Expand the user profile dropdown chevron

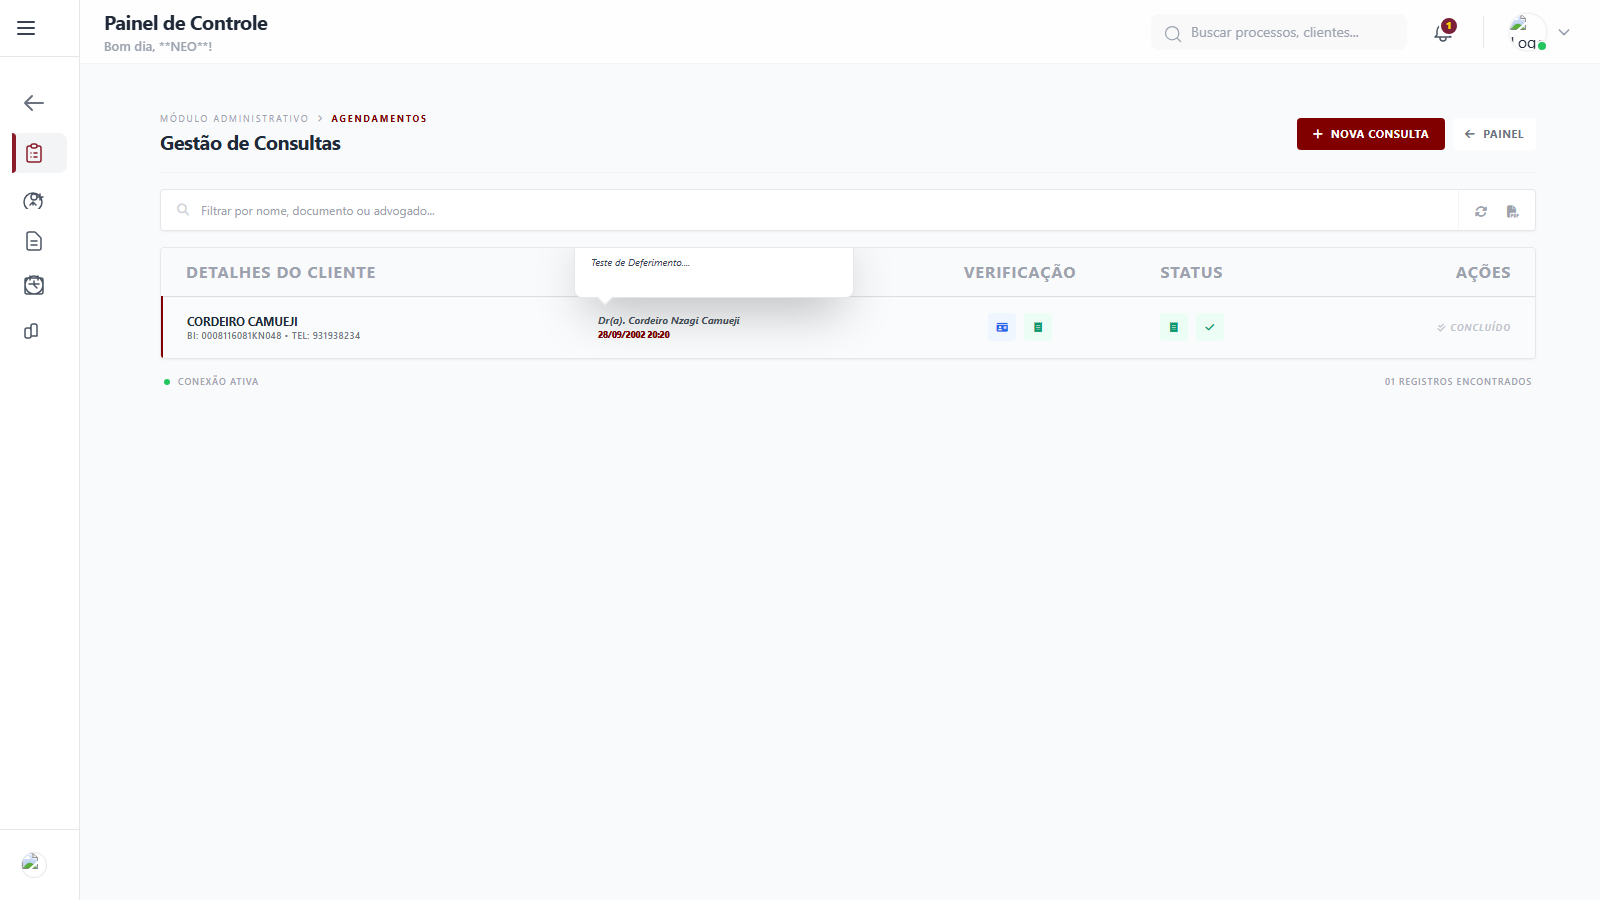(1564, 32)
